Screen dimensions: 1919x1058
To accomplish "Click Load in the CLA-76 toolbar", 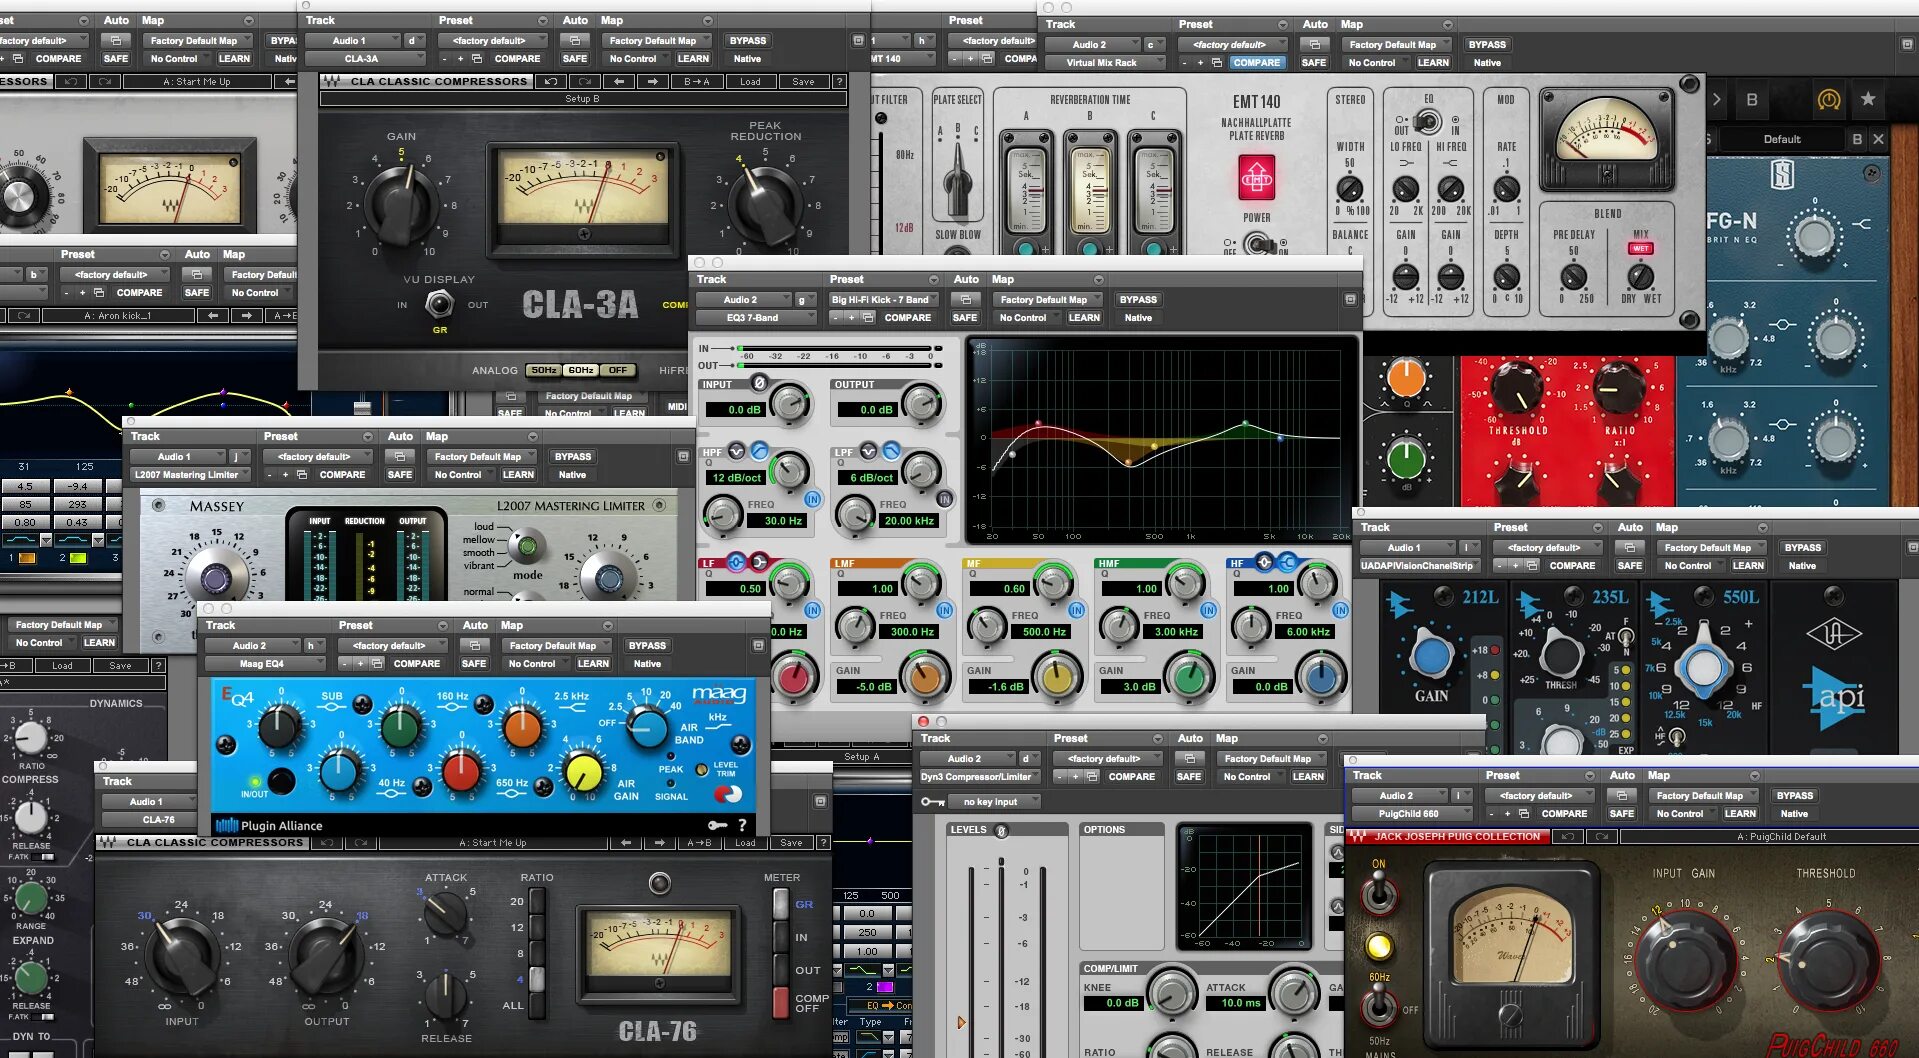I will 745,843.
